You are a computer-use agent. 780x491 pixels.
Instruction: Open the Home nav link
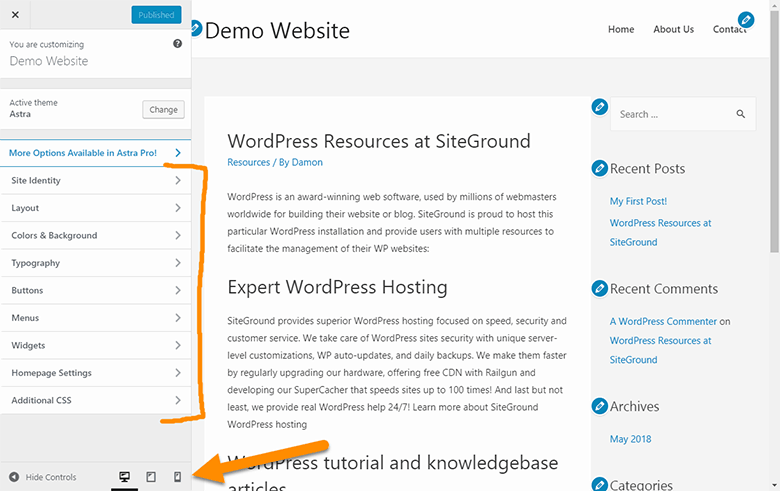[621, 29]
